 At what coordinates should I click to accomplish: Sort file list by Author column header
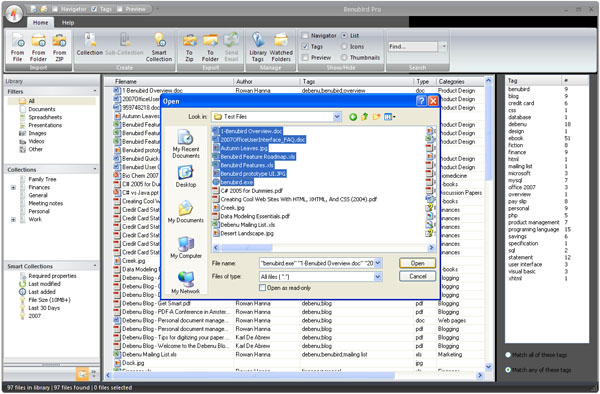point(266,81)
